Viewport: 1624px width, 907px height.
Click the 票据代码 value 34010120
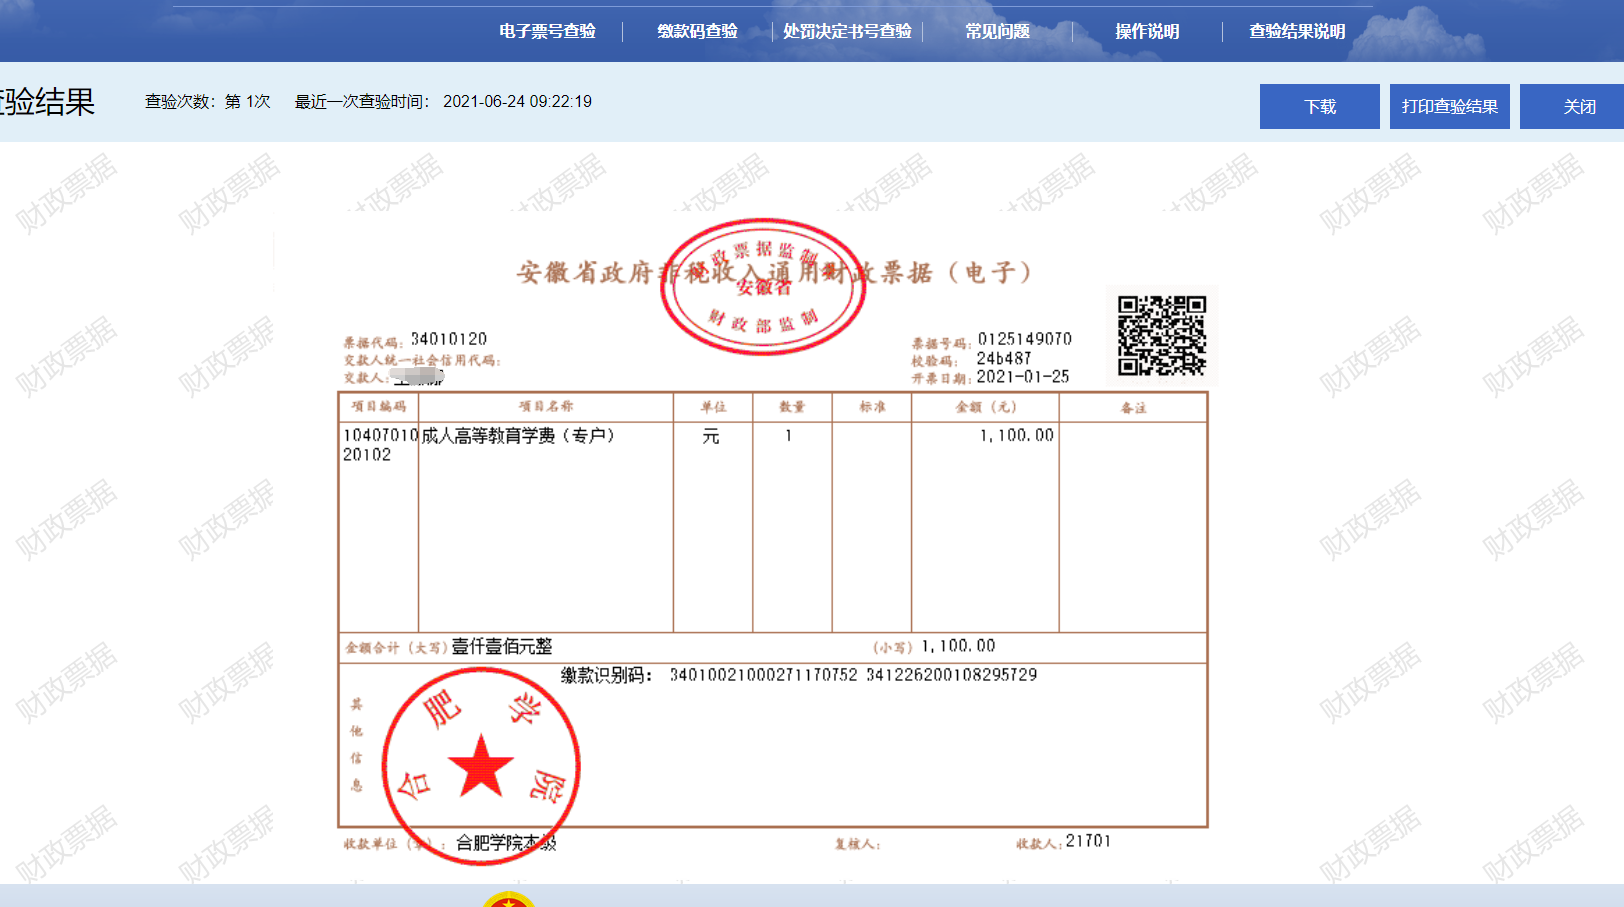click(449, 339)
